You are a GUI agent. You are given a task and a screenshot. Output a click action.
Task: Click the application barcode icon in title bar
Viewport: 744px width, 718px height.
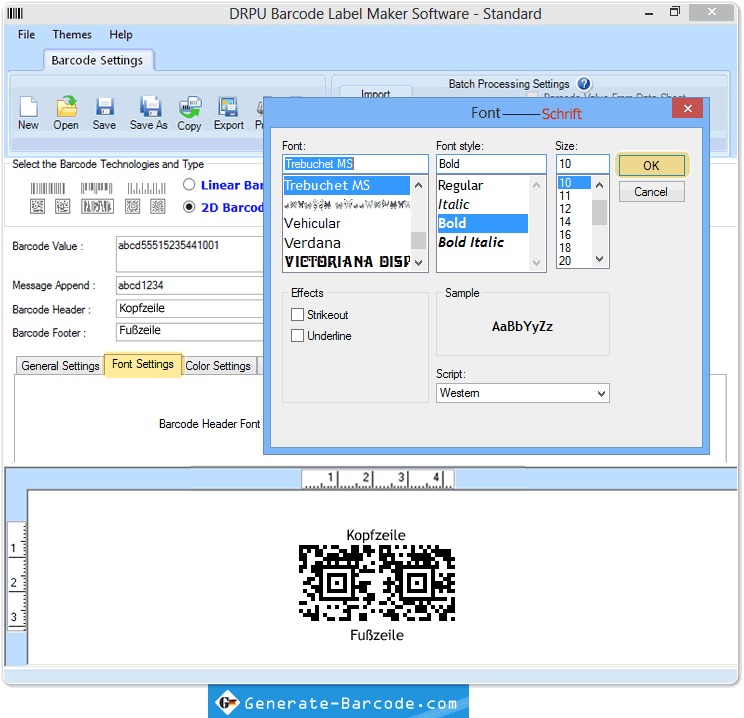(15, 13)
